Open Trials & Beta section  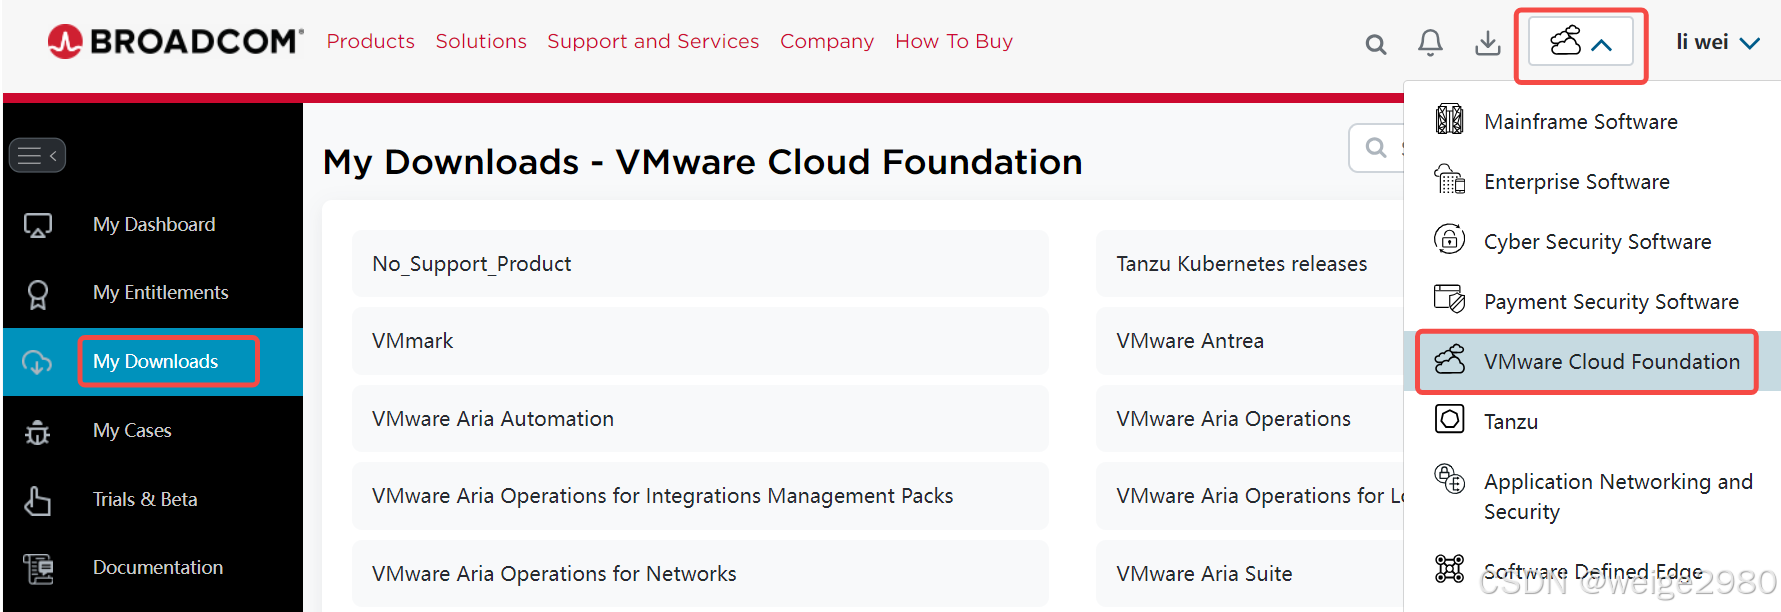point(145,499)
